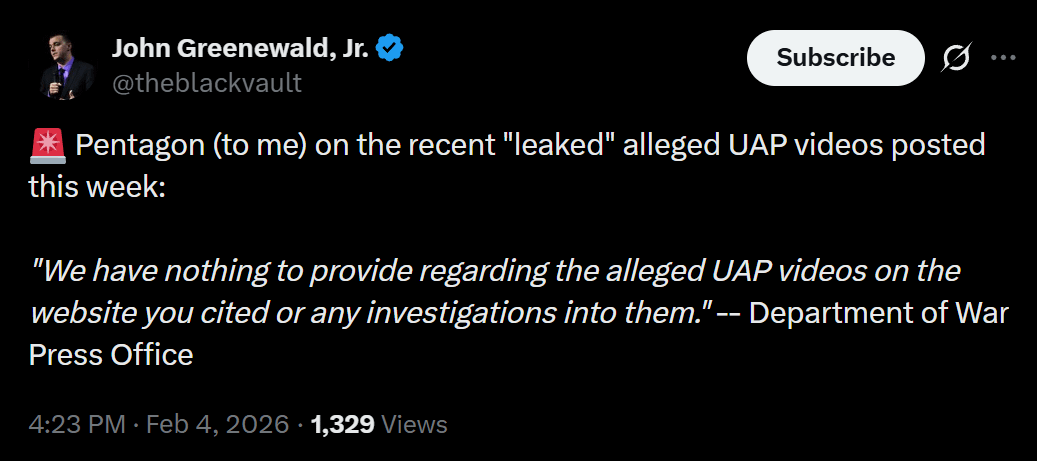
Task: Click "Department of War" text
Action: pyautogui.click(x=878, y=312)
